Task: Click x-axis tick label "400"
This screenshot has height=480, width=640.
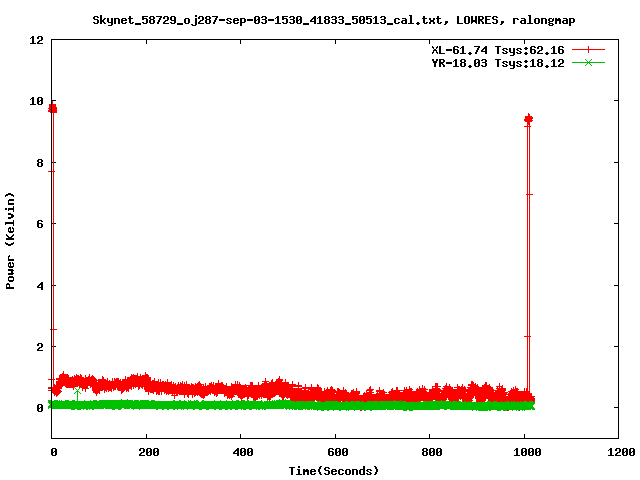Action: pyautogui.click(x=243, y=452)
